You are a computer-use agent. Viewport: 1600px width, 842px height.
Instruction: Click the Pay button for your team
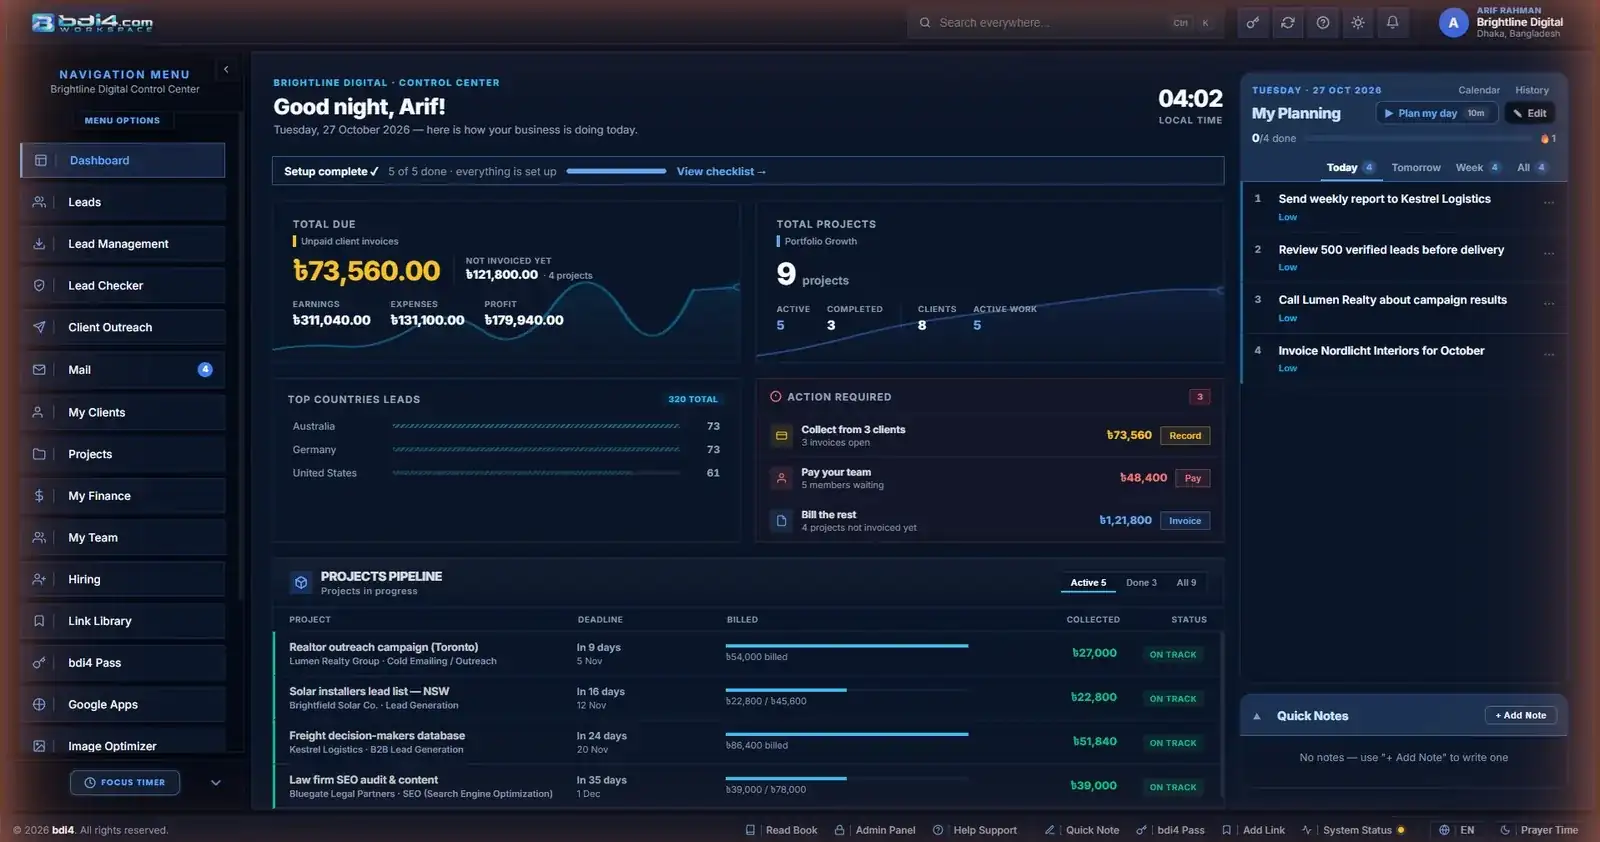1193,478
